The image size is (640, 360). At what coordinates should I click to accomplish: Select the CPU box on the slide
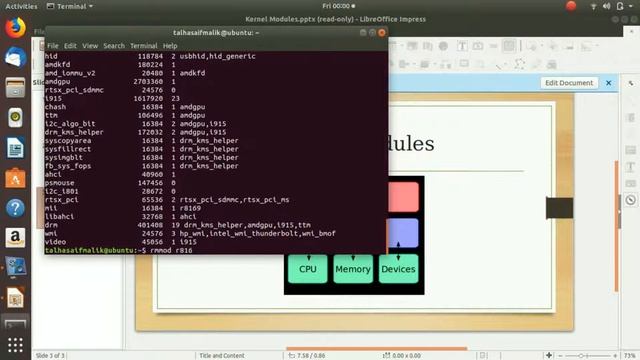pyautogui.click(x=308, y=269)
